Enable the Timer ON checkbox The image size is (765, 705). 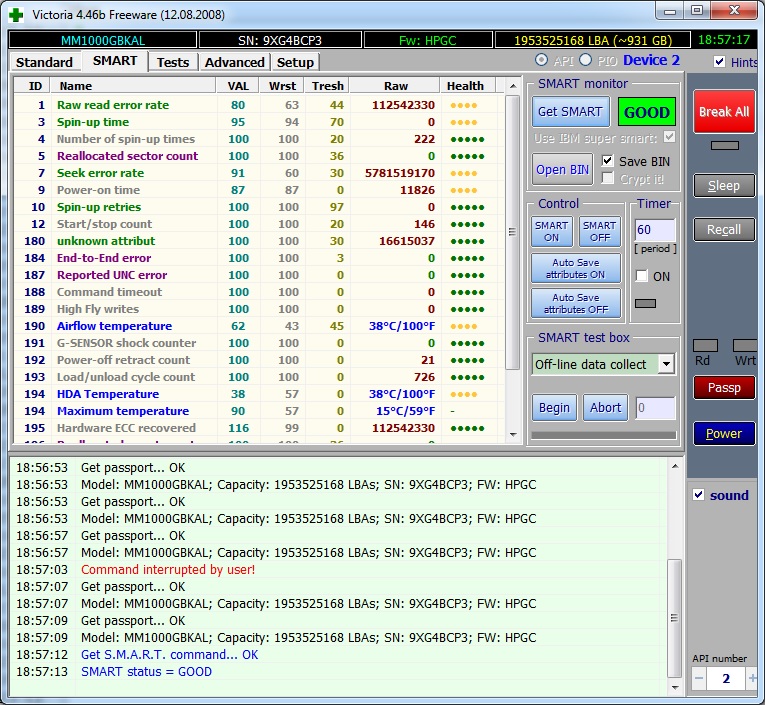(642, 276)
